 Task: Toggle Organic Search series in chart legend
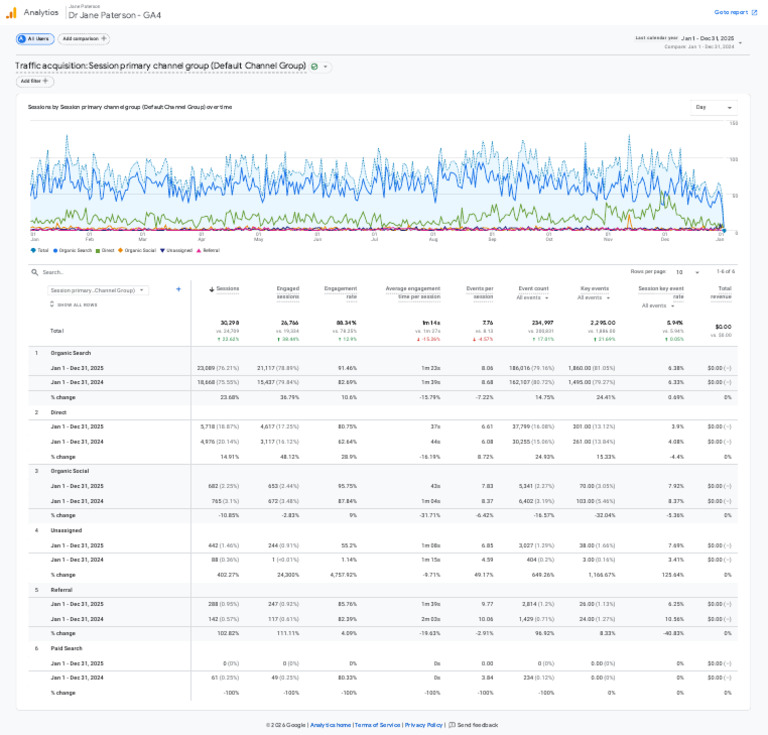(72, 250)
